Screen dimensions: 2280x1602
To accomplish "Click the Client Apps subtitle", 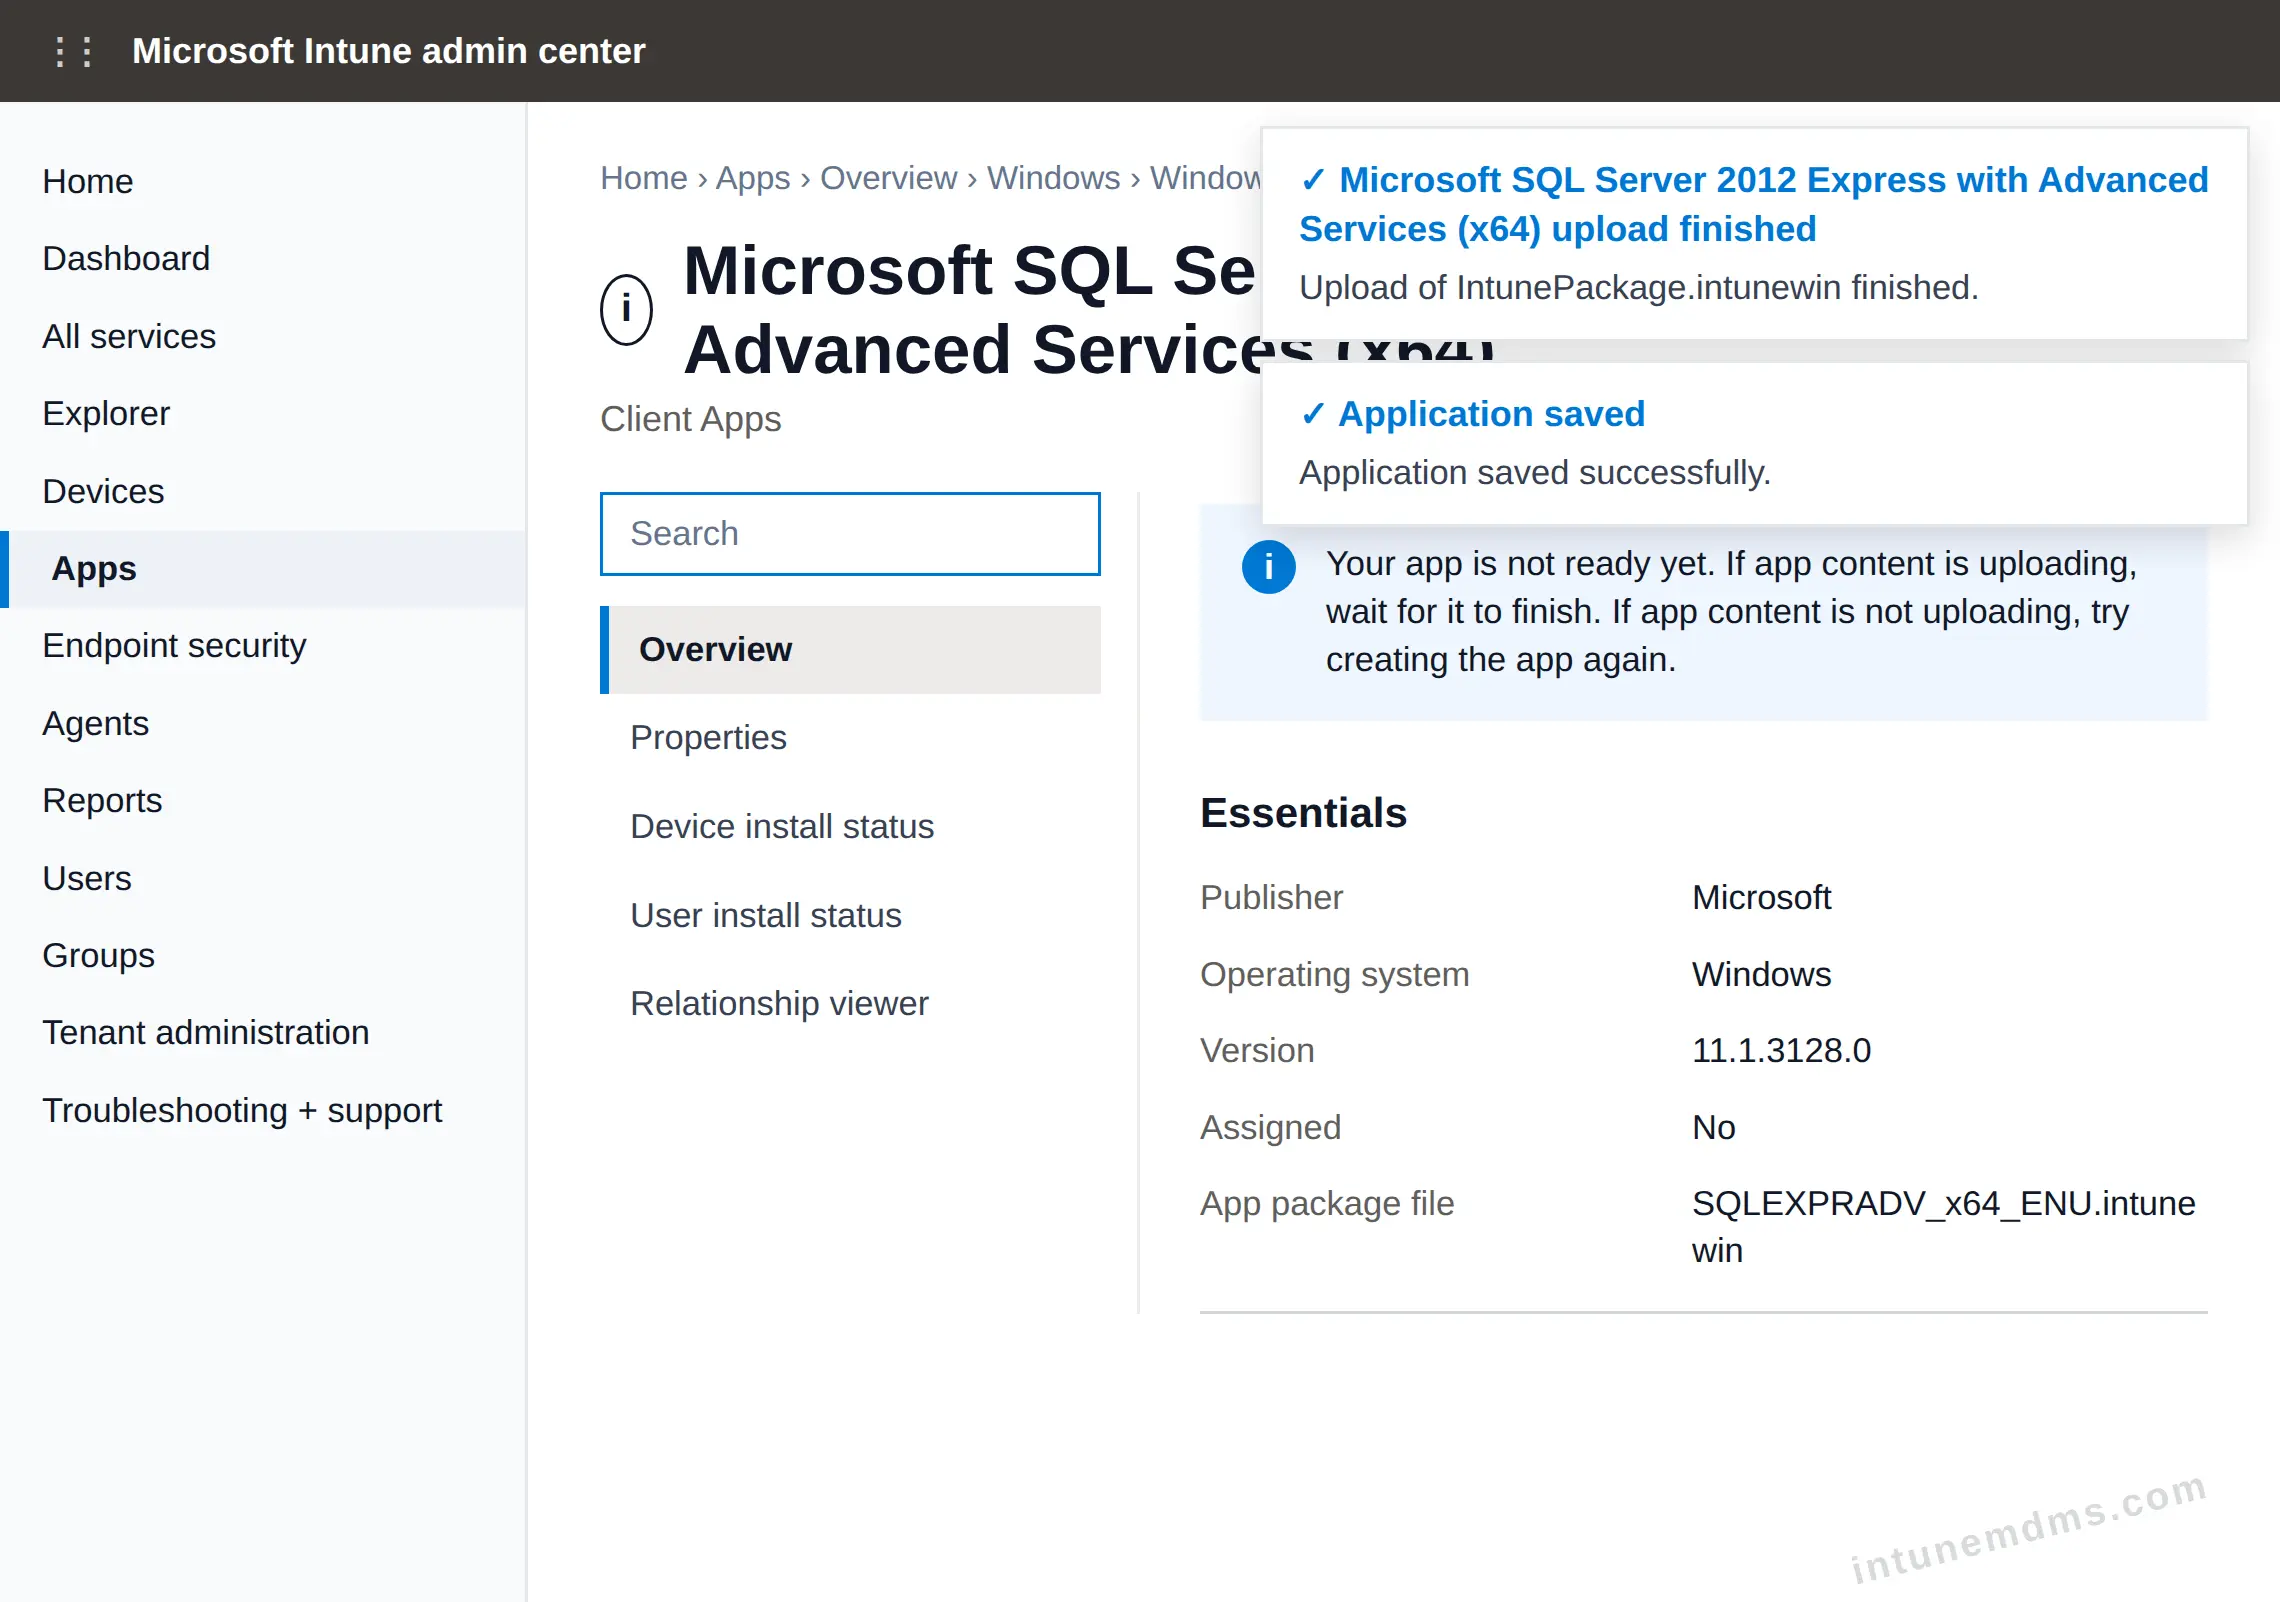I will (x=690, y=419).
